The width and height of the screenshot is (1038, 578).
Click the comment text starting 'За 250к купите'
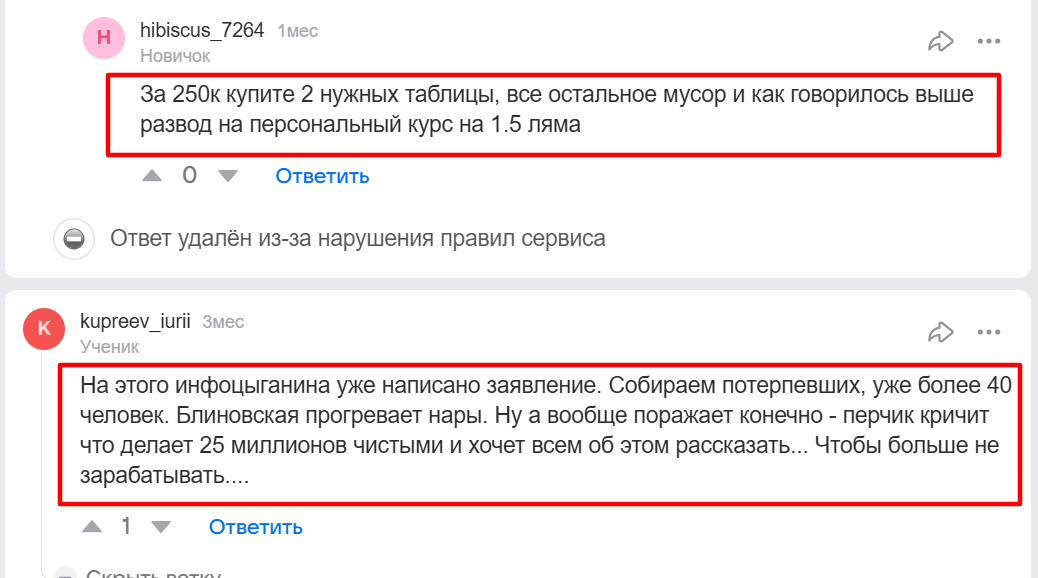coord(555,111)
